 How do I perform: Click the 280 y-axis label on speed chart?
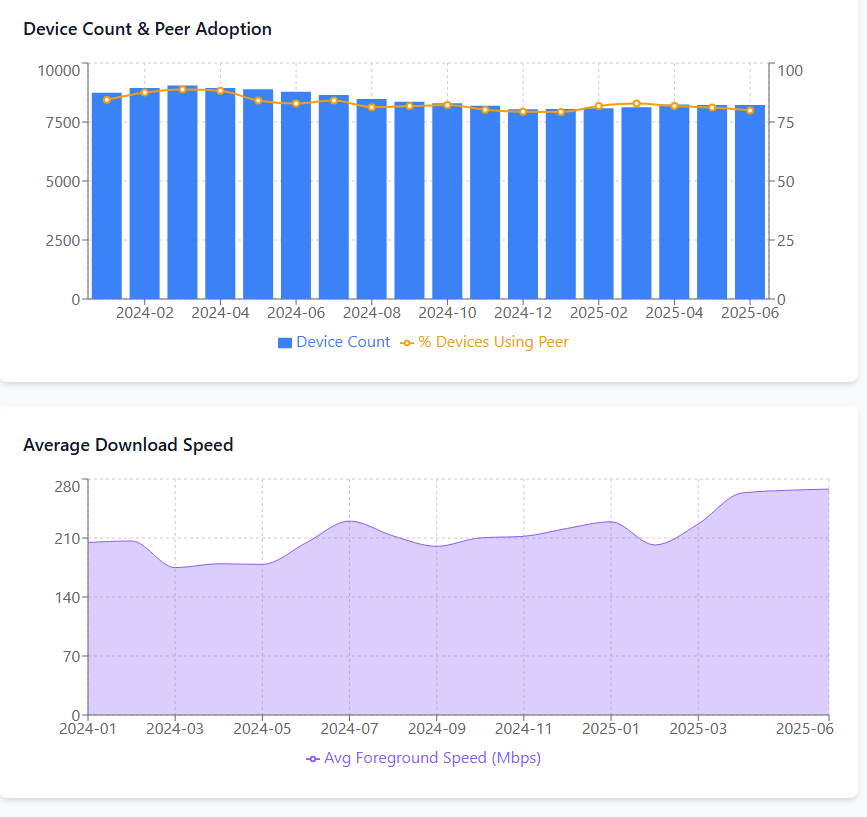pyautogui.click(x=67, y=487)
